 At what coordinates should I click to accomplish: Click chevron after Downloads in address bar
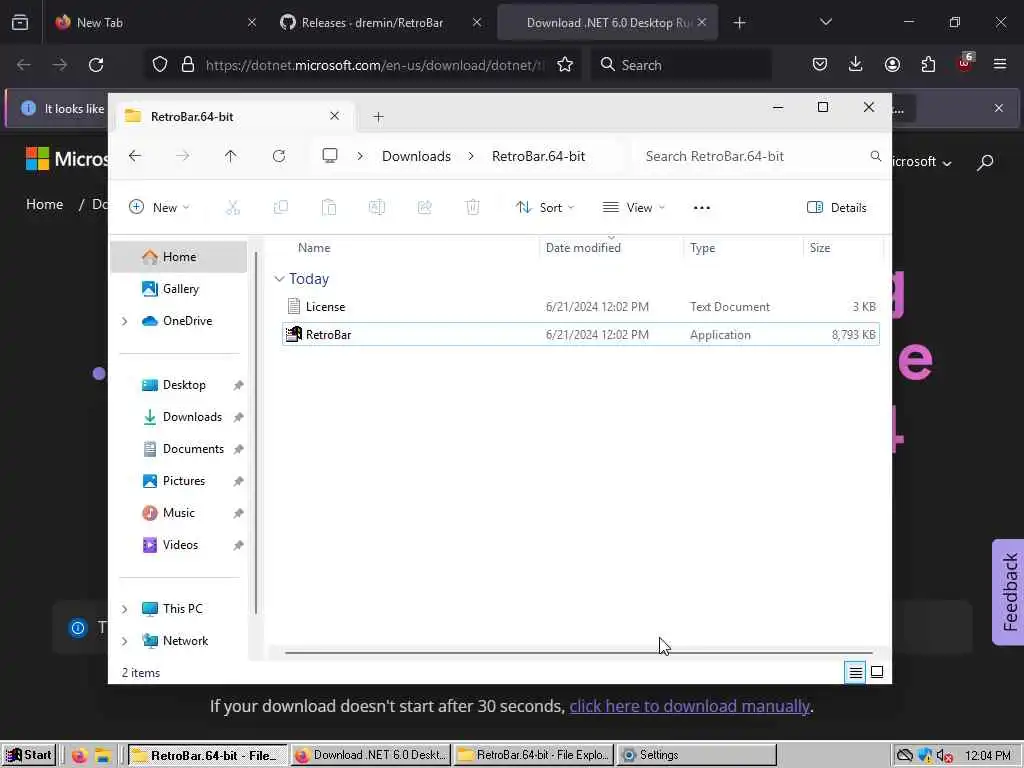(x=471, y=156)
